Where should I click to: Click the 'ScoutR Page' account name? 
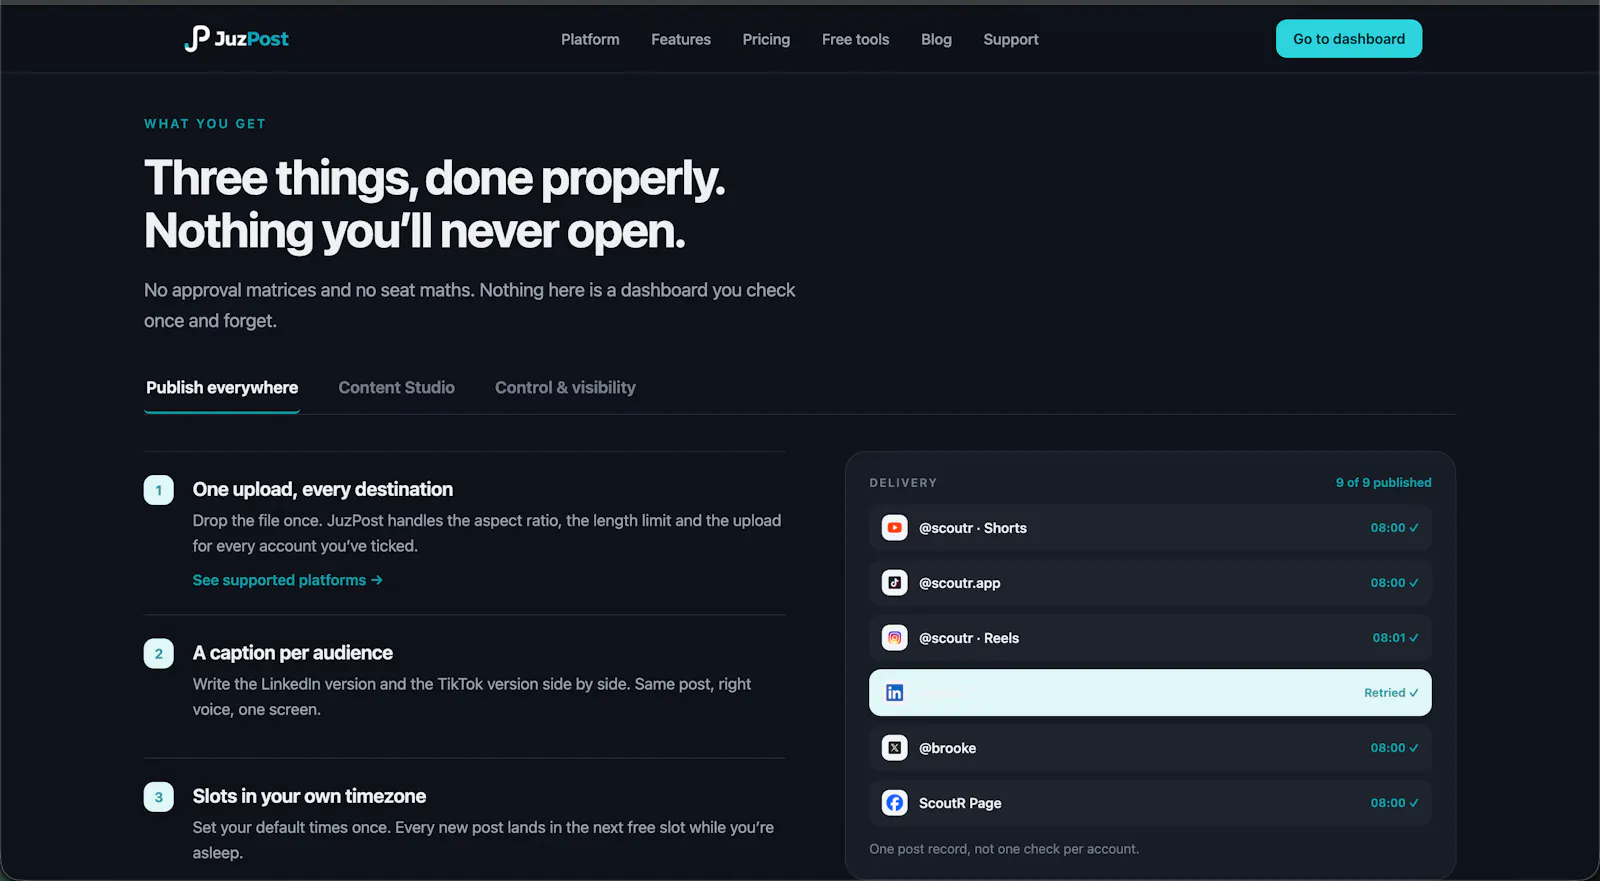pos(960,803)
